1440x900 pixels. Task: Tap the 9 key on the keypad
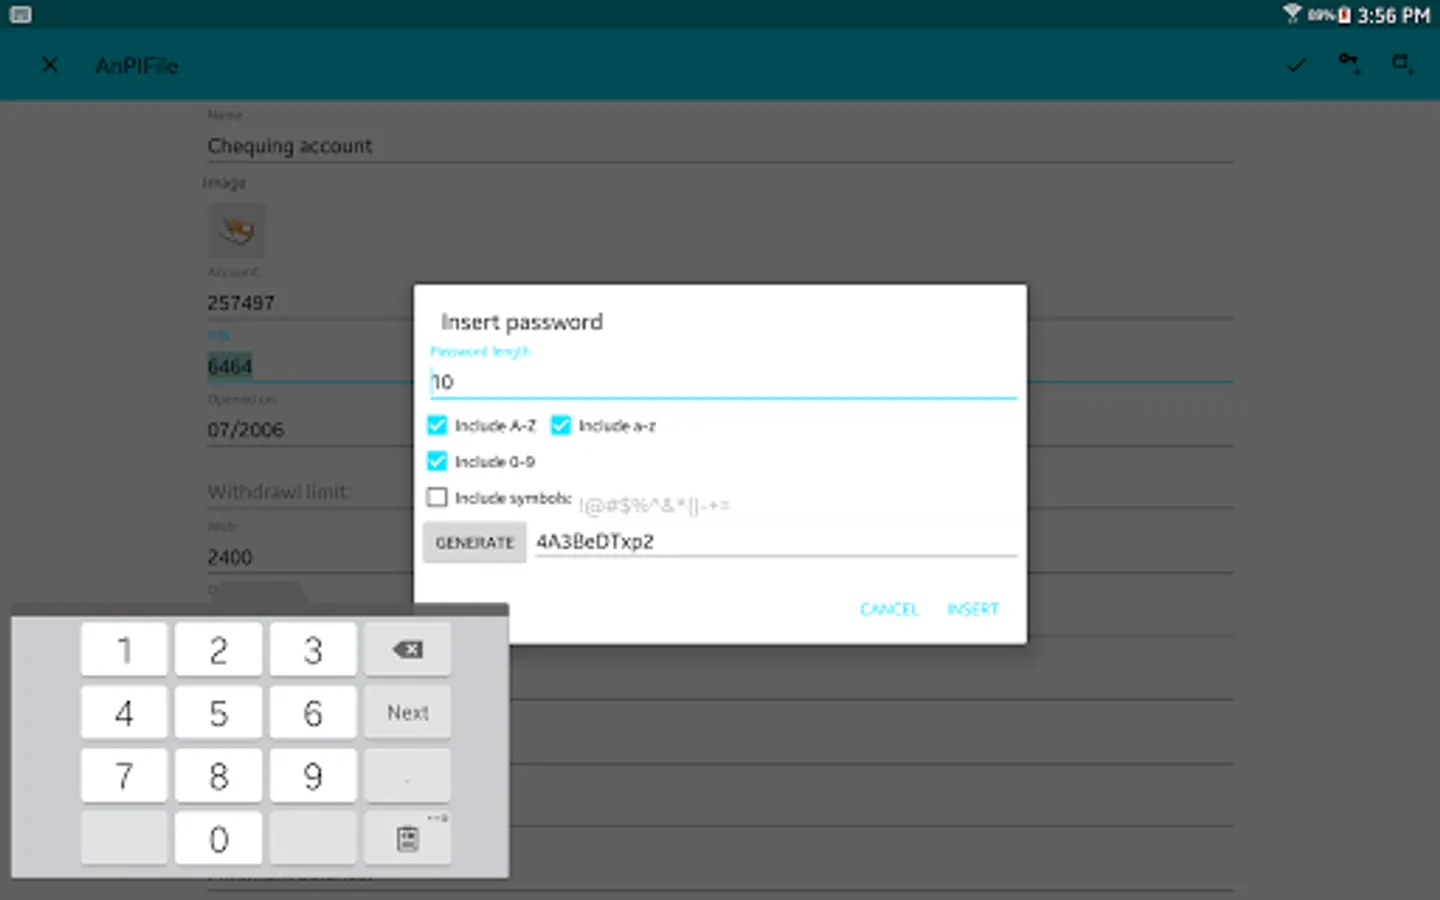click(313, 775)
